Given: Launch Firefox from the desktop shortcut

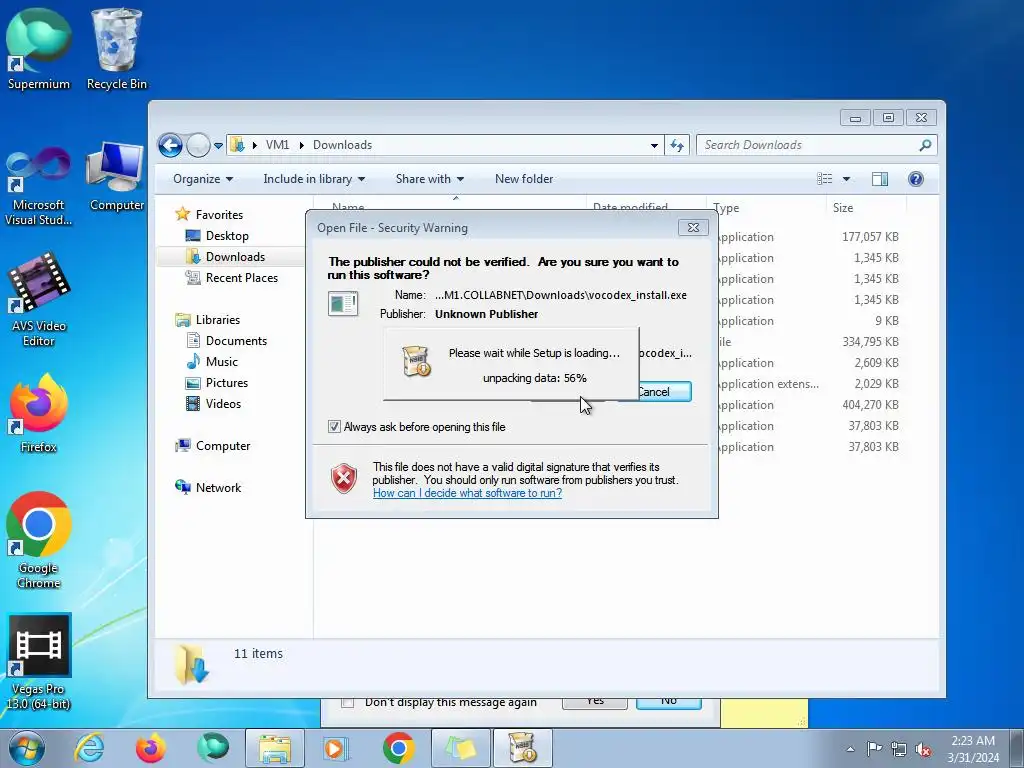Looking at the screenshot, I should pos(39,413).
